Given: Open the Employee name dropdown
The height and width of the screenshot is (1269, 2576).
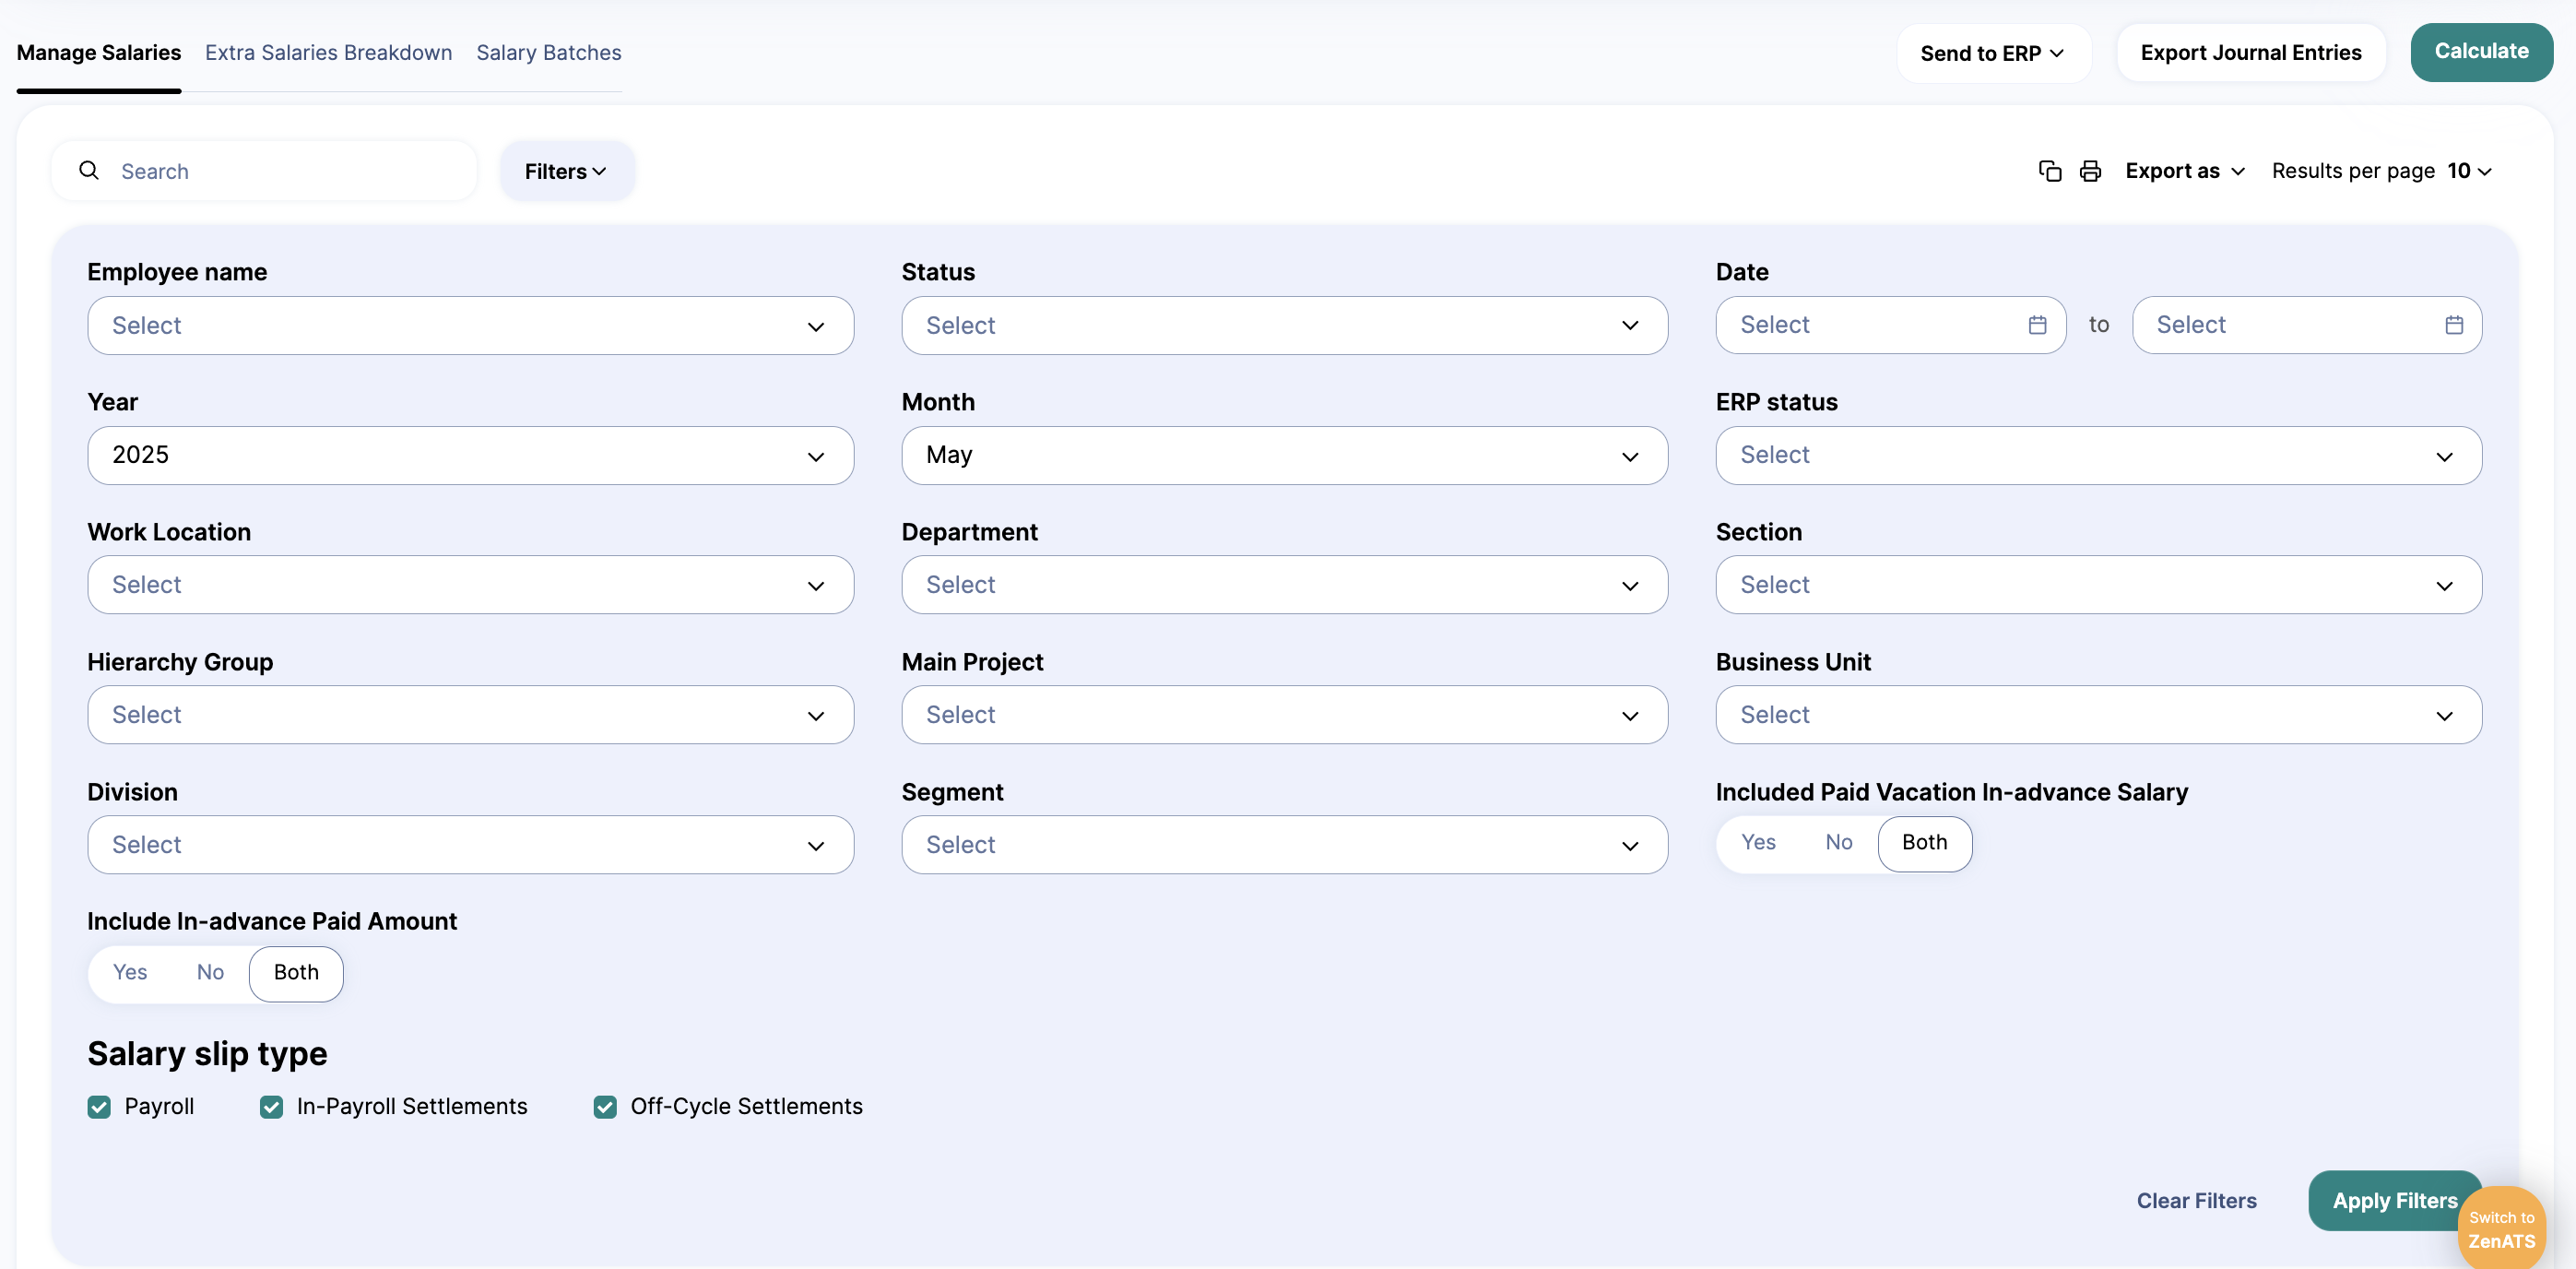Looking at the screenshot, I should coord(470,325).
